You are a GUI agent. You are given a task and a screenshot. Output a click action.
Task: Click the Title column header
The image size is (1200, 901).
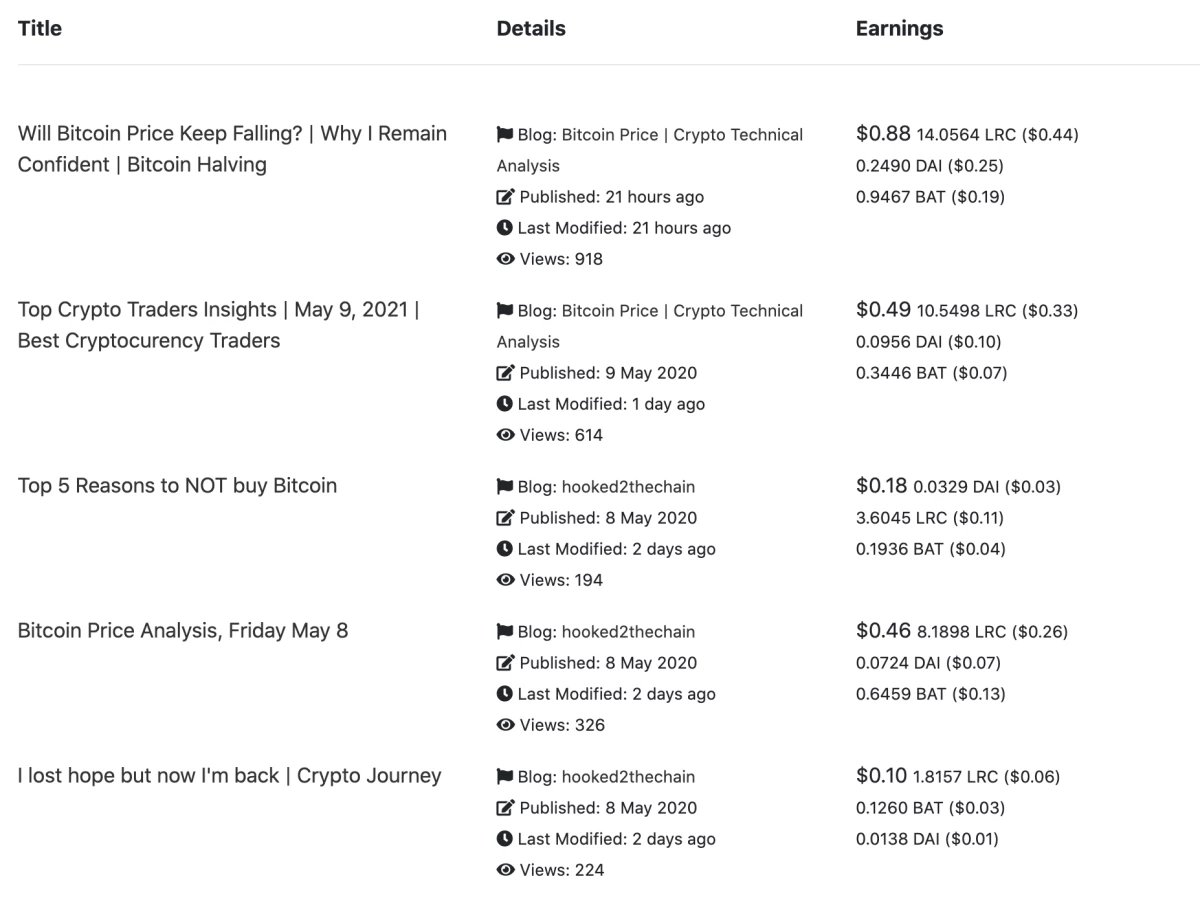pyautogui.click(x=40, y=29)
